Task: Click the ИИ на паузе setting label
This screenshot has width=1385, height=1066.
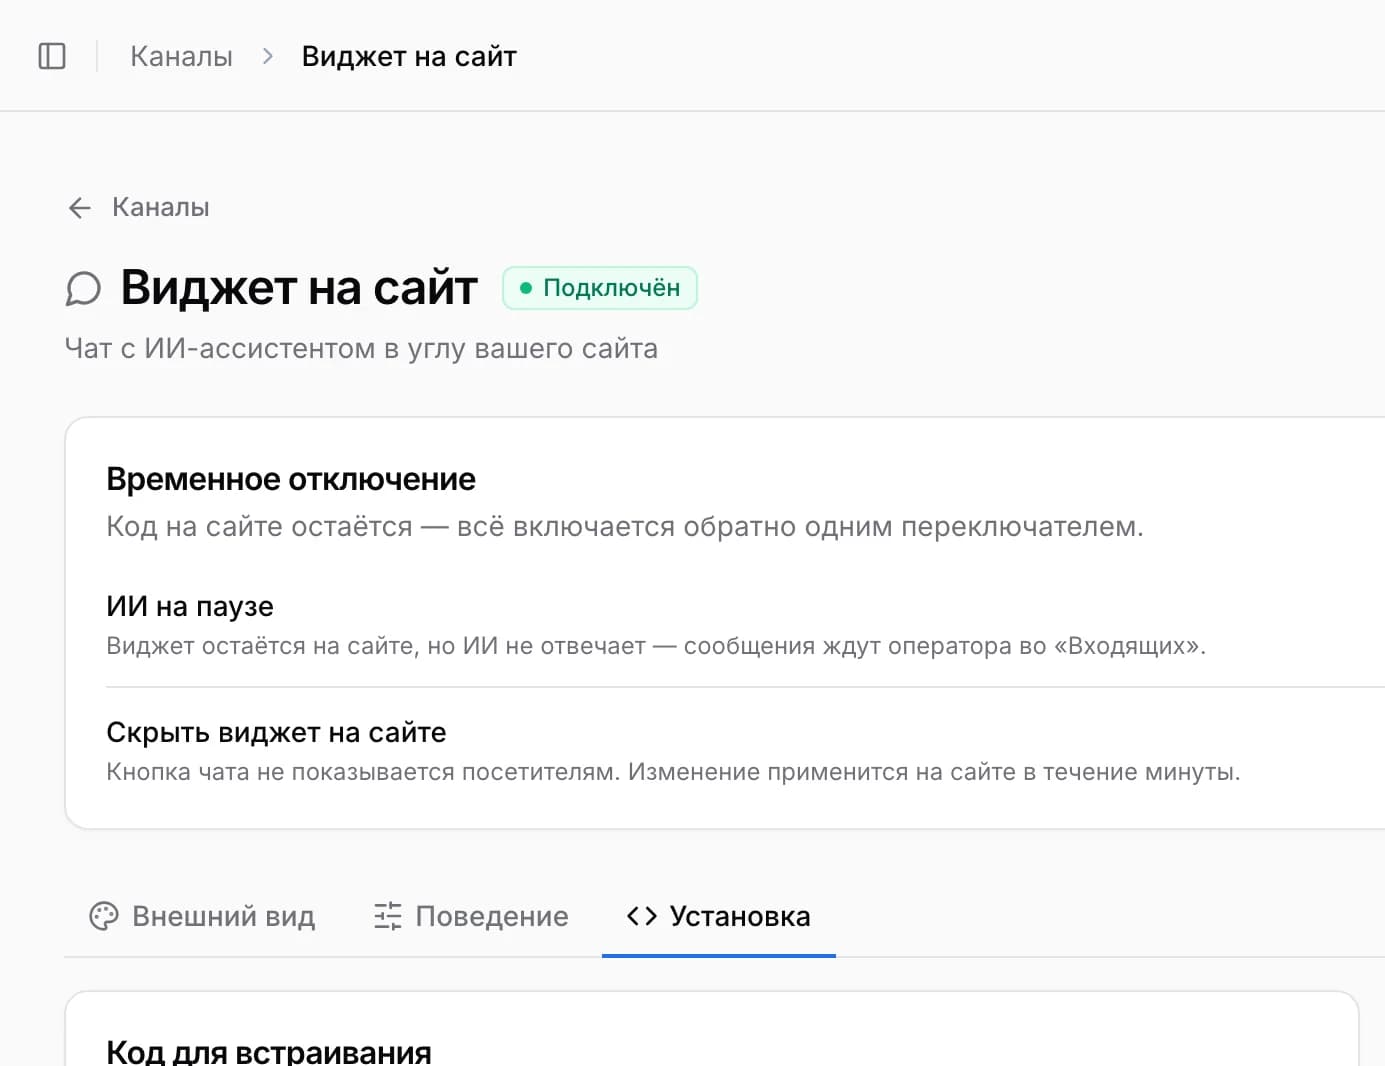Action: point(190,606)
